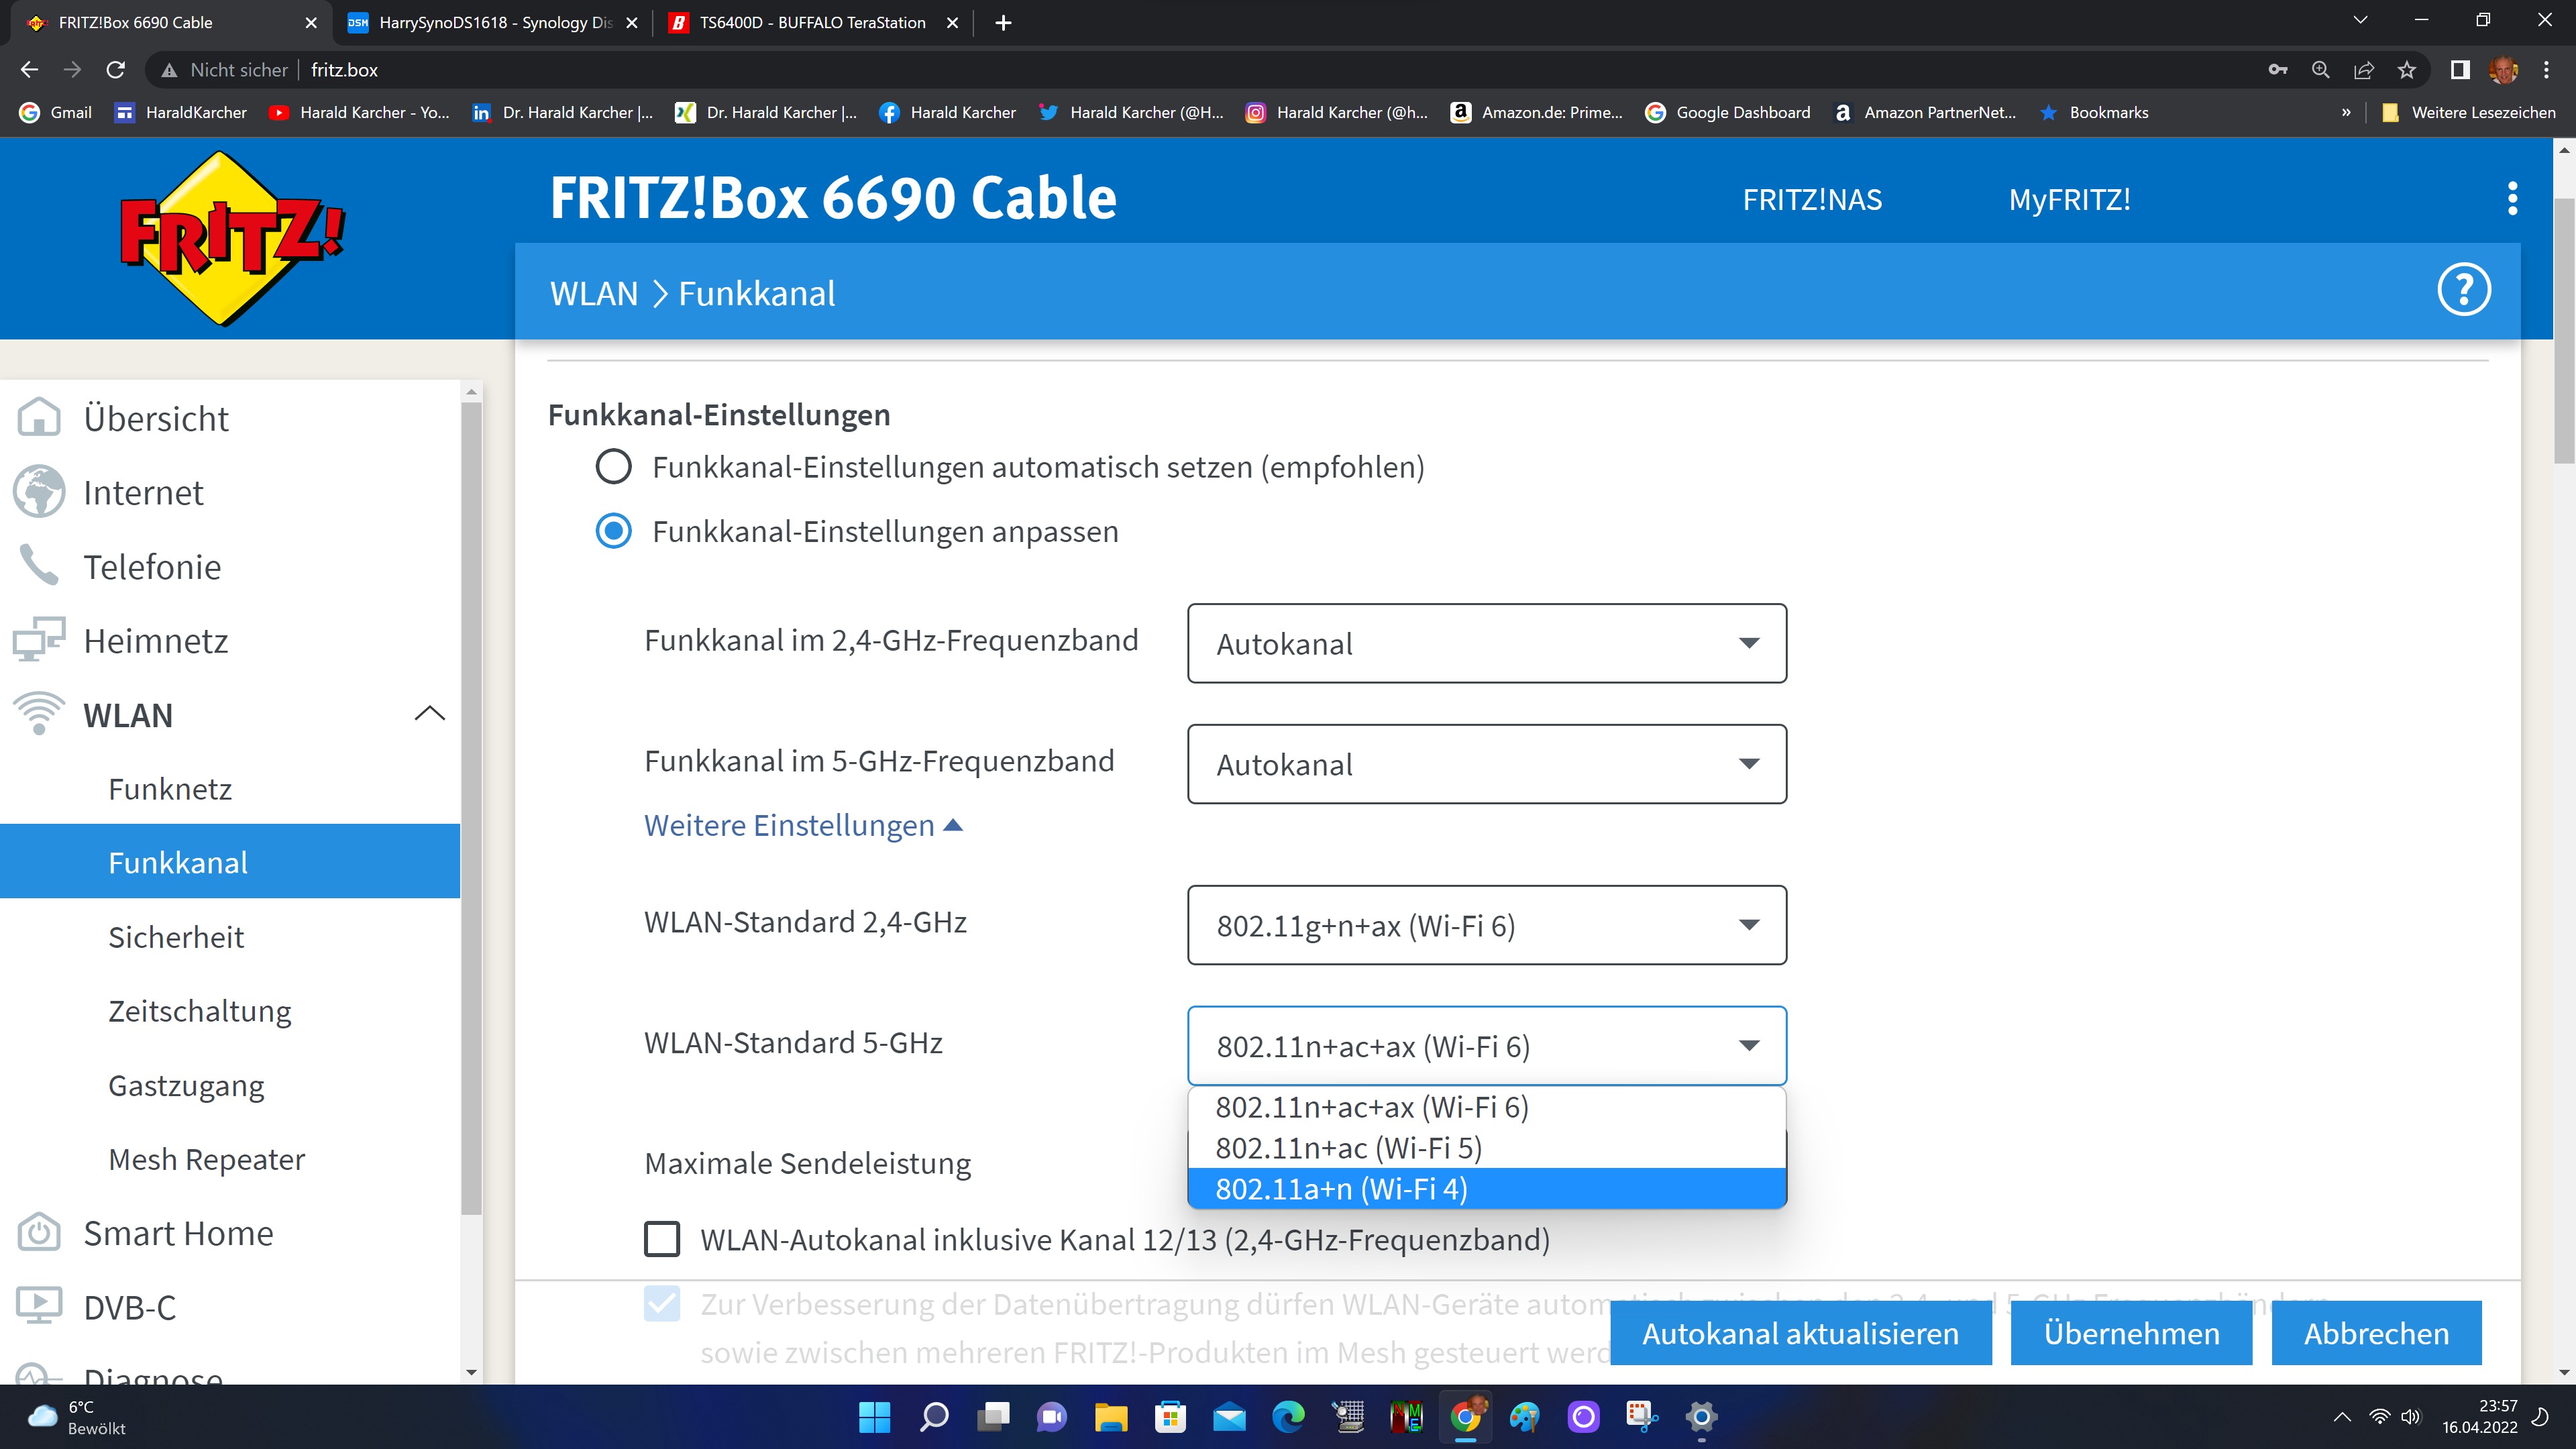Choose 802.11n+ac (Wi-Fi 5) option
Image resolution: width=2576 pixels, height=1449 pixels.
coord(1348,1148)
